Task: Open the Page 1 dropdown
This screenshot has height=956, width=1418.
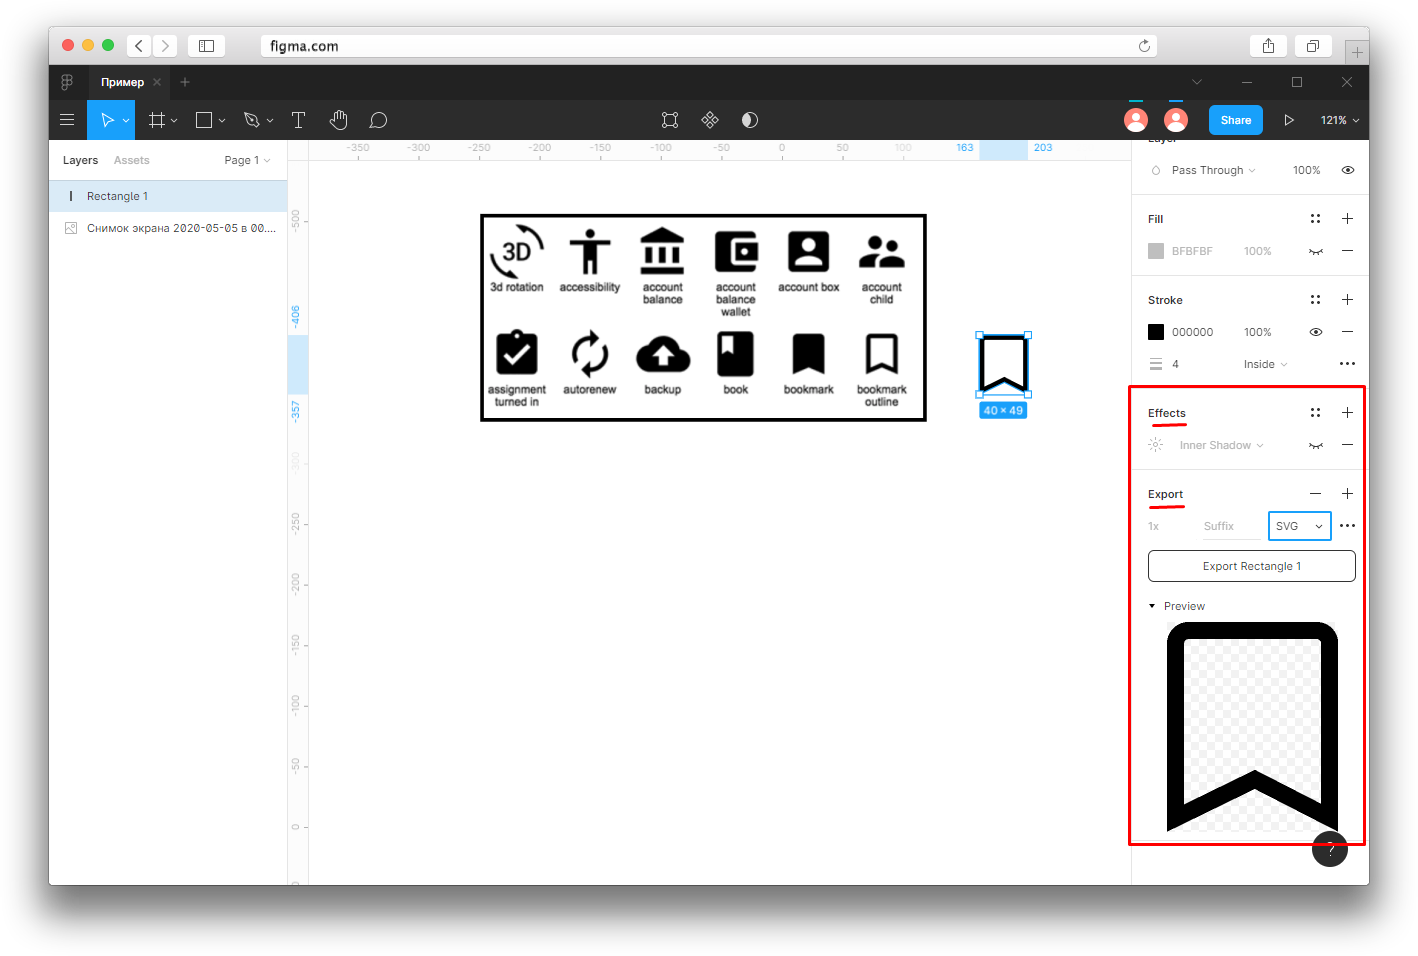Action: tap(247, 160)
